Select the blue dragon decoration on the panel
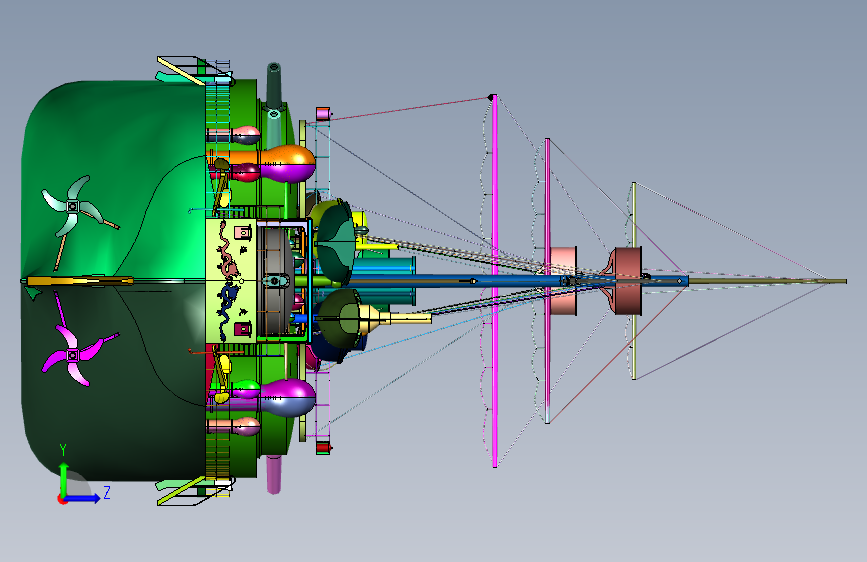 [226, 311]
